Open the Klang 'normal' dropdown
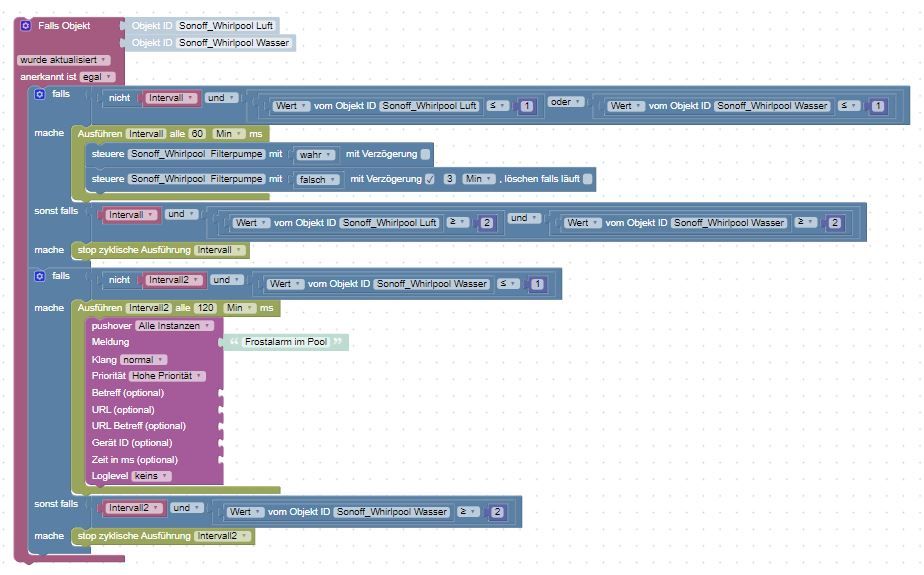Viewport: 924px width, 575px height. click(144, 360)
